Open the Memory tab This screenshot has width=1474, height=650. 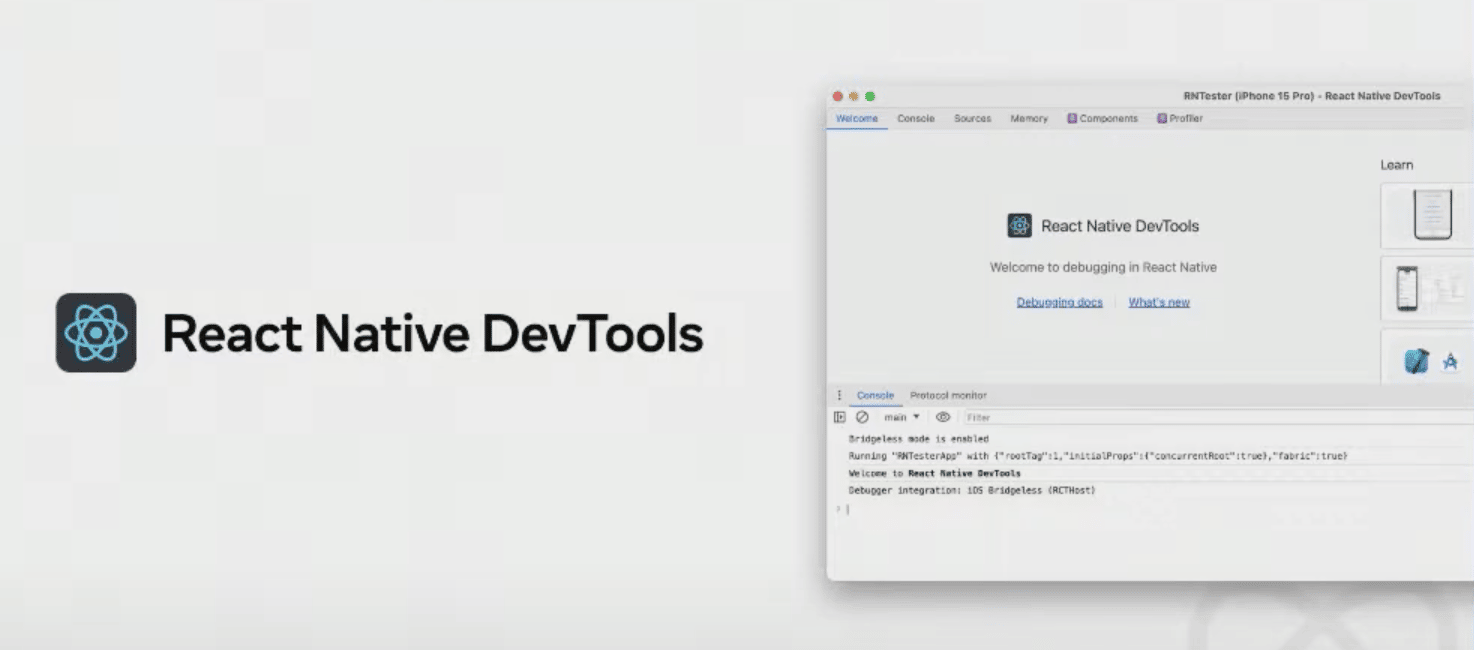pyautogui.click(x=1029, y=118)
